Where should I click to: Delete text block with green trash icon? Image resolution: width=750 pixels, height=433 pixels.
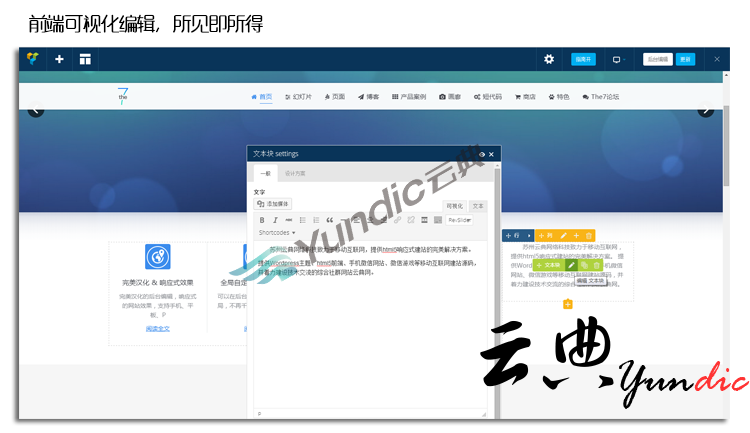596,265
